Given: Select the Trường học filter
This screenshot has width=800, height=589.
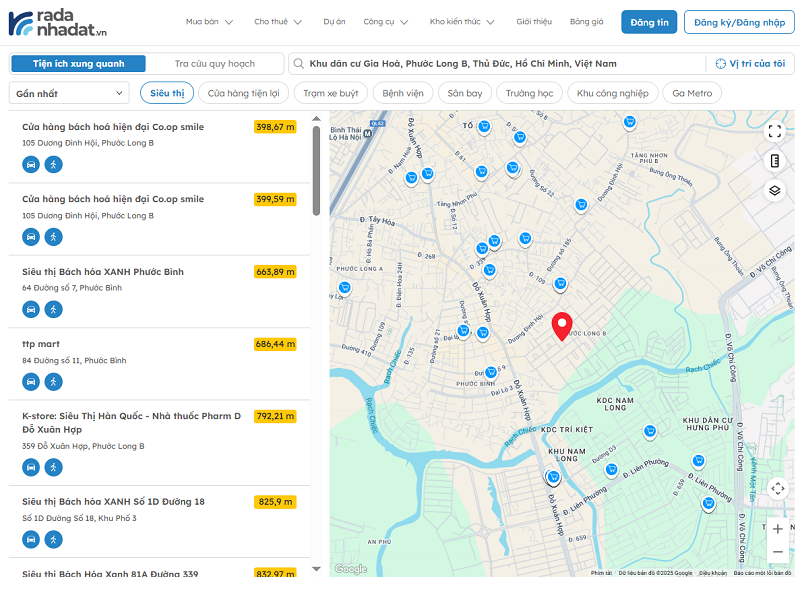Looking at the screenshot, I should coord(530,93).
